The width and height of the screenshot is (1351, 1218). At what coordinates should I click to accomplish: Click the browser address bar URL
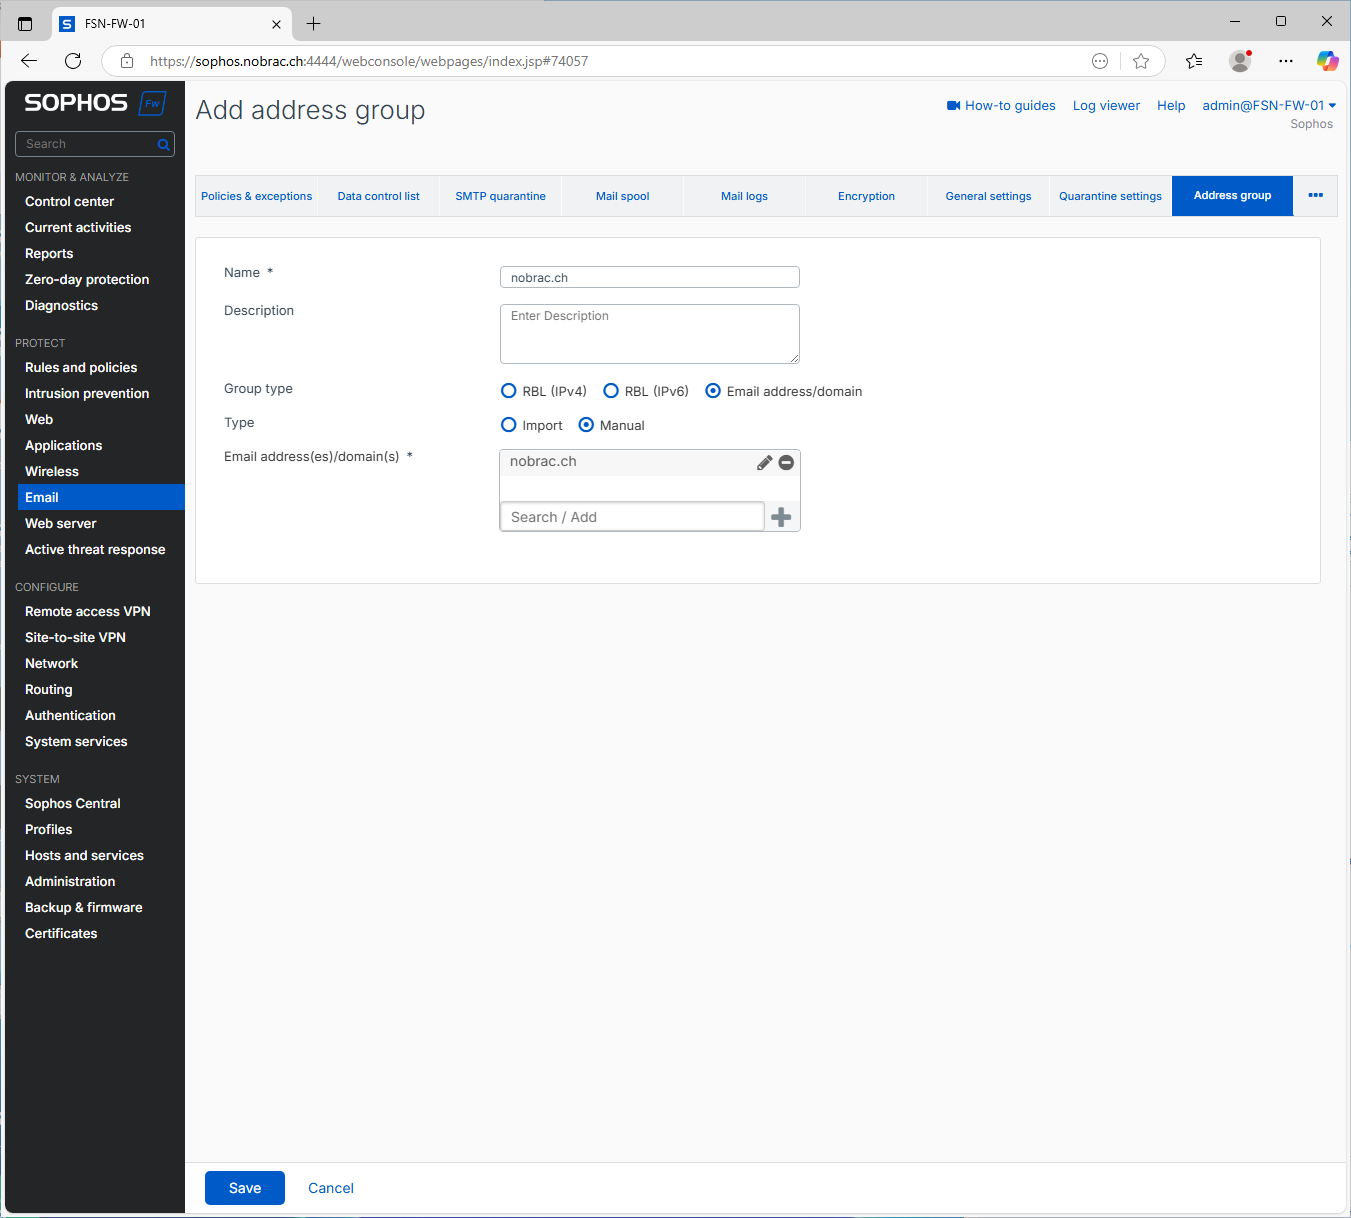coord(369,61)
